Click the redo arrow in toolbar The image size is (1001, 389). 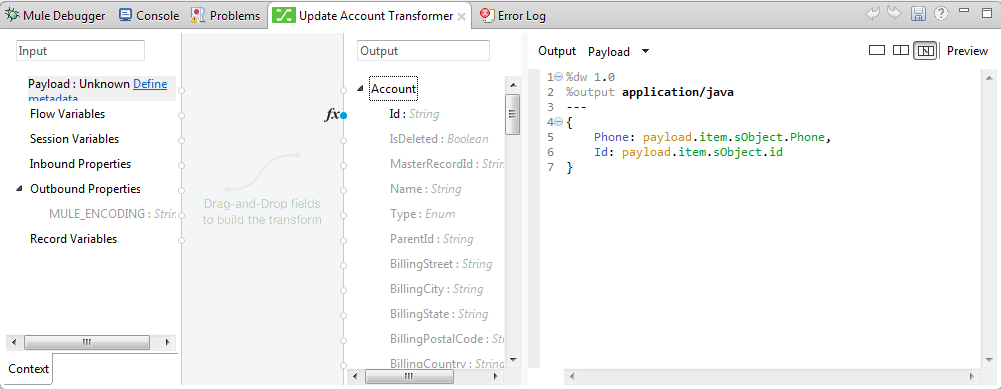click(x=894, y=14)
